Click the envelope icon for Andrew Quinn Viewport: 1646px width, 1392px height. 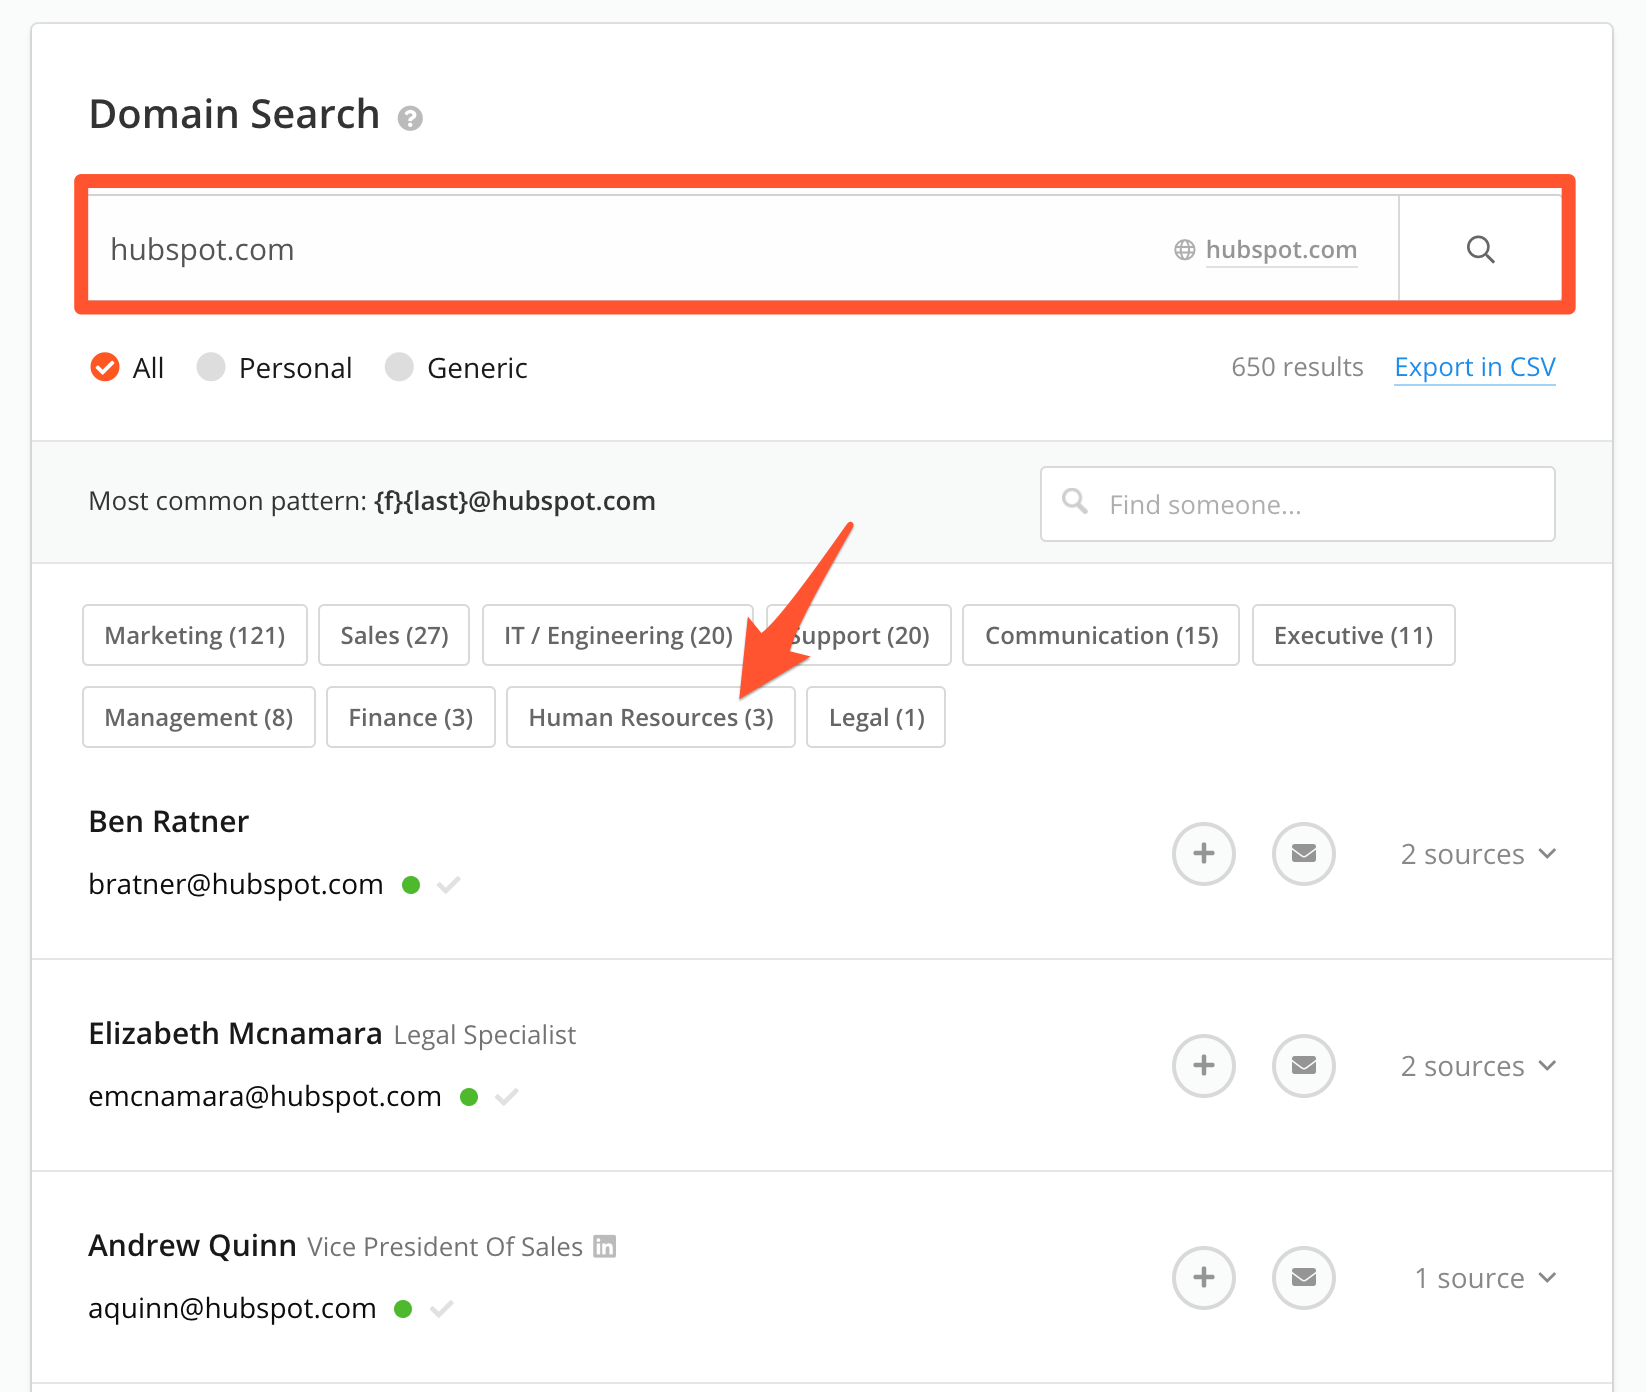[x=1304, y=1278]
